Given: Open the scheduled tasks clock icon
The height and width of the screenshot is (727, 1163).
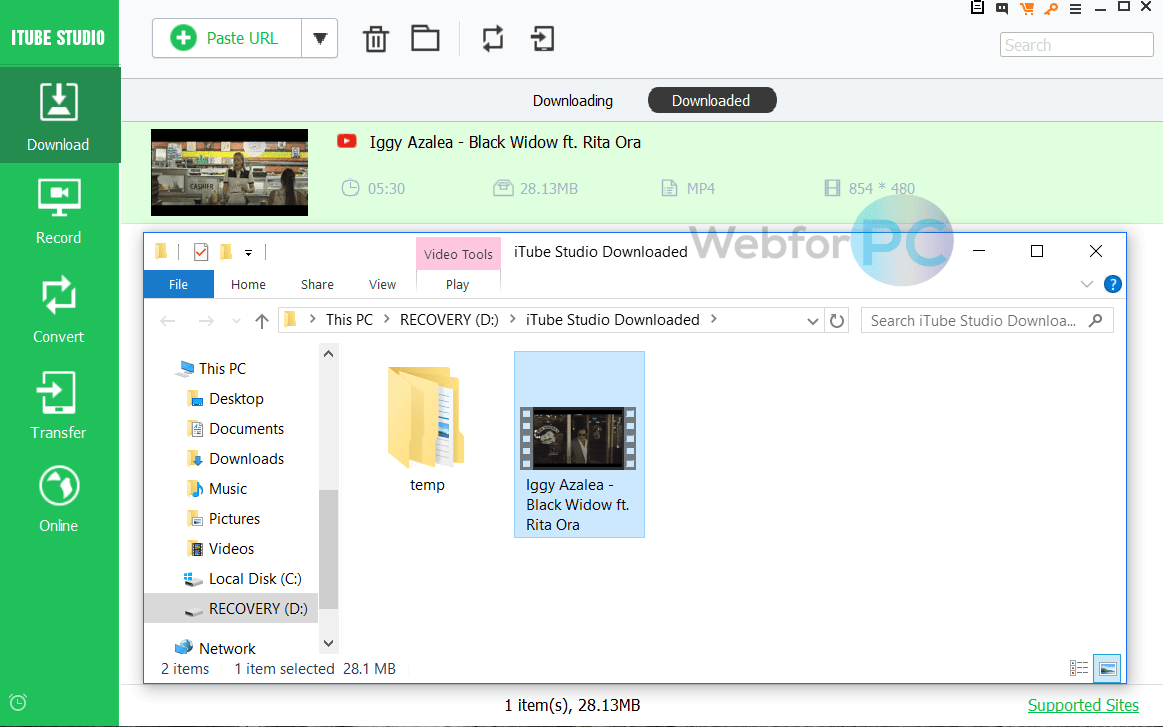Looking at the screenshot, I should coord(17,703).
